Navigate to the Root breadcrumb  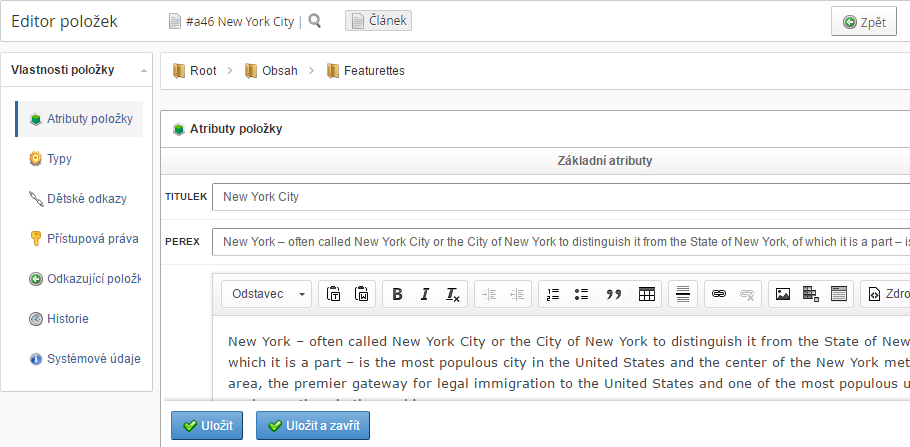point(194,71)
